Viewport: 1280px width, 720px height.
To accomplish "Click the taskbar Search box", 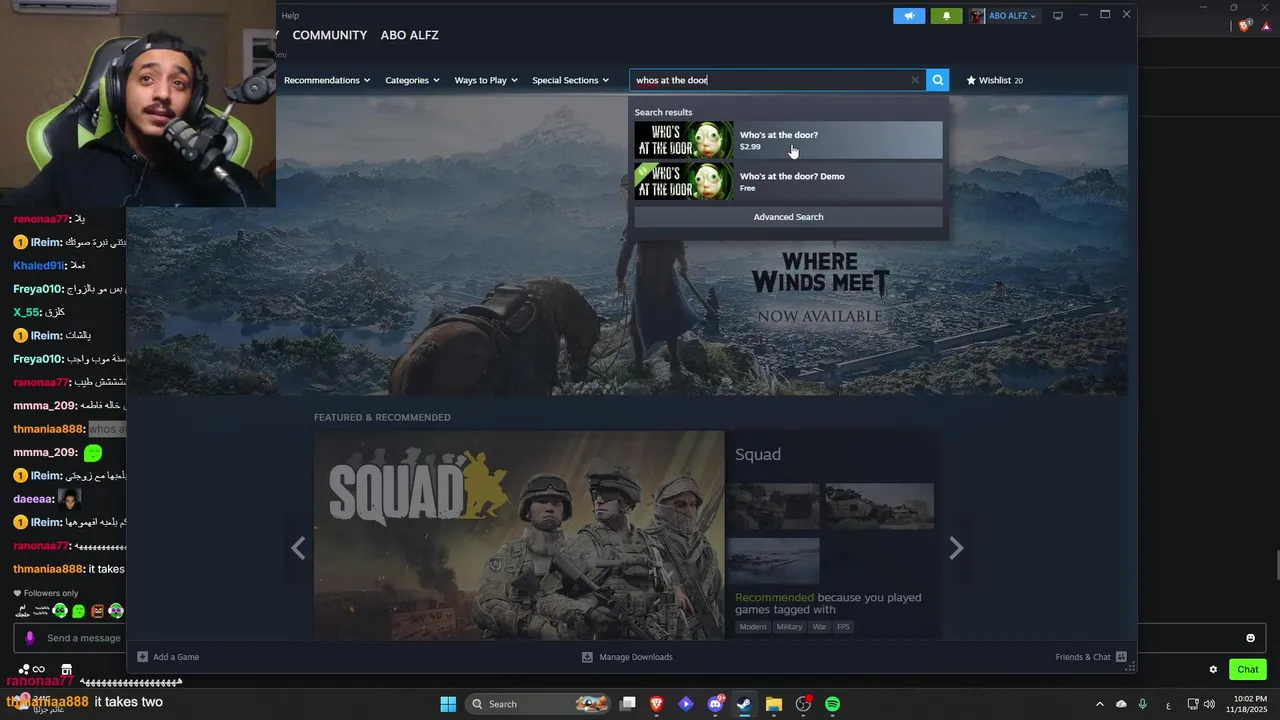I will (x=540, y=704).
